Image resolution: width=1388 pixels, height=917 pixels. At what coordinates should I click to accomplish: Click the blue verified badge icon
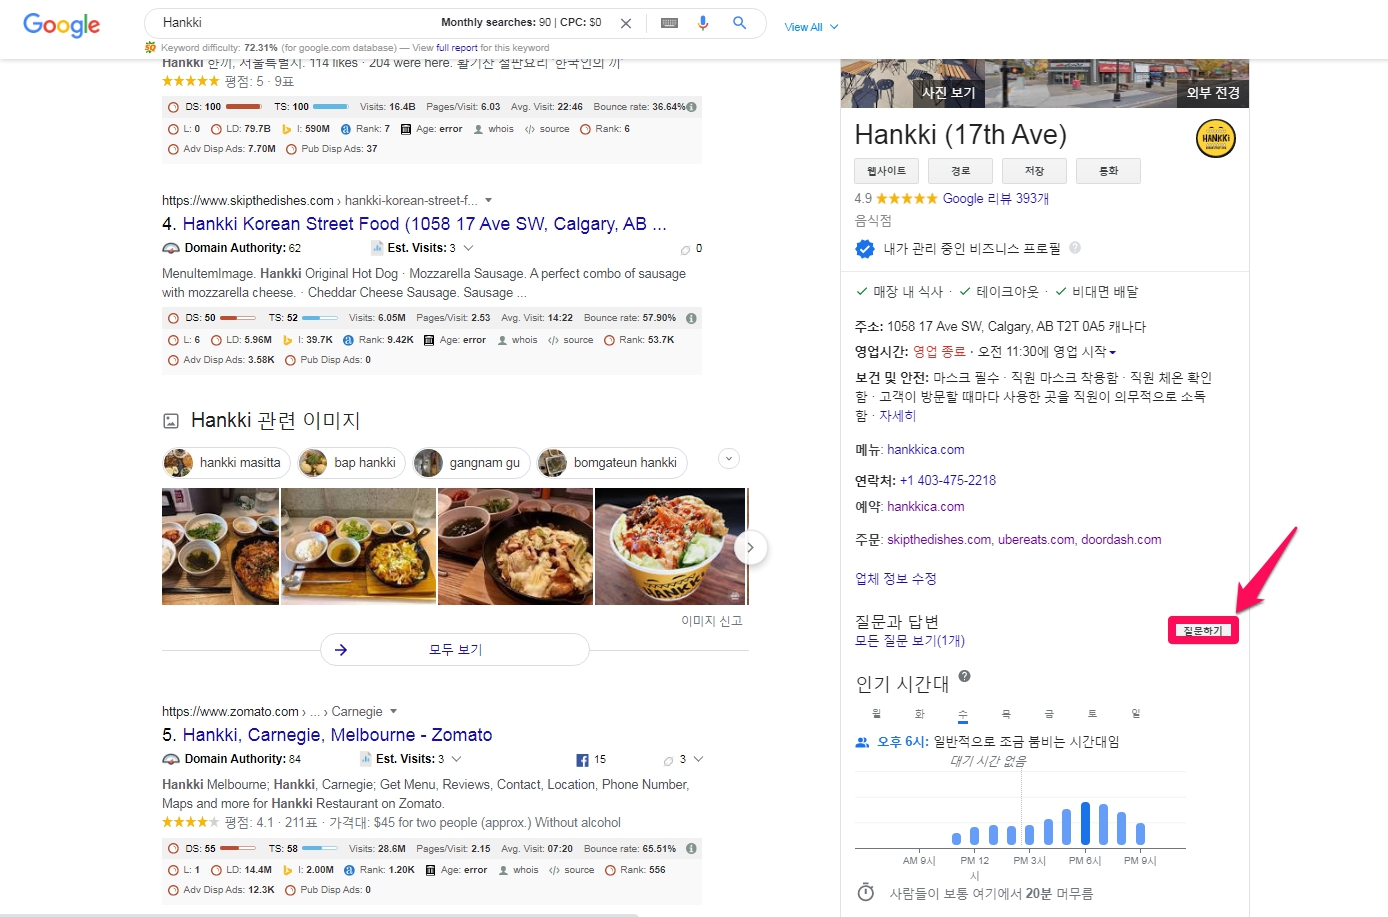[865, 248]
